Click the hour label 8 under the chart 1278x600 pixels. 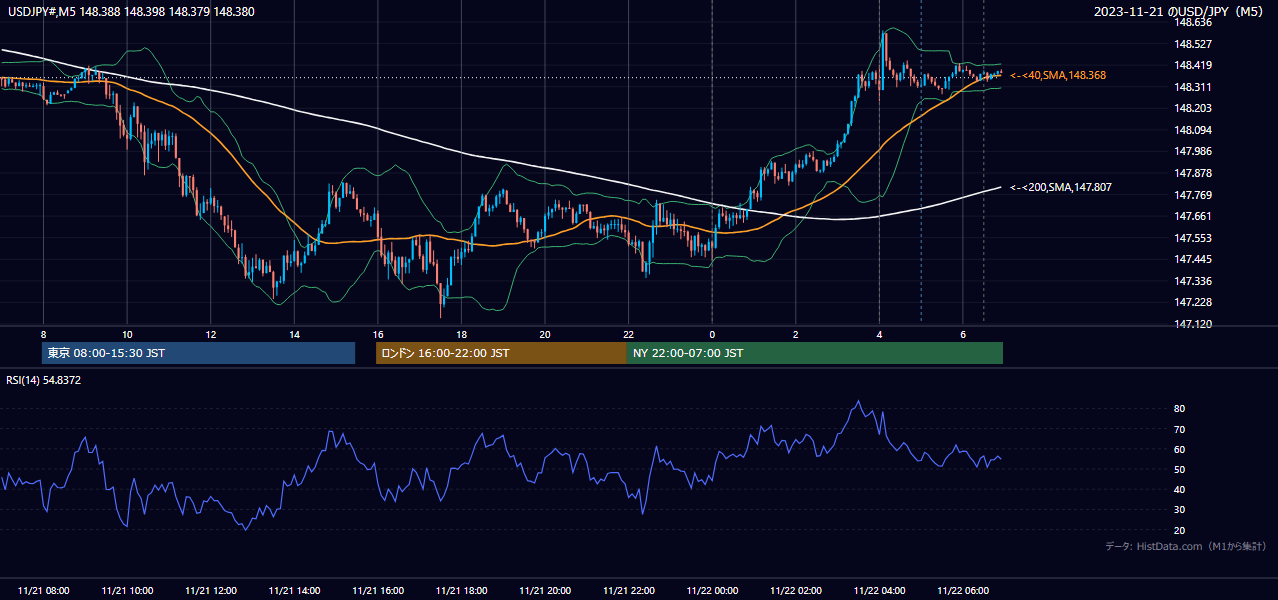[43, 334]
